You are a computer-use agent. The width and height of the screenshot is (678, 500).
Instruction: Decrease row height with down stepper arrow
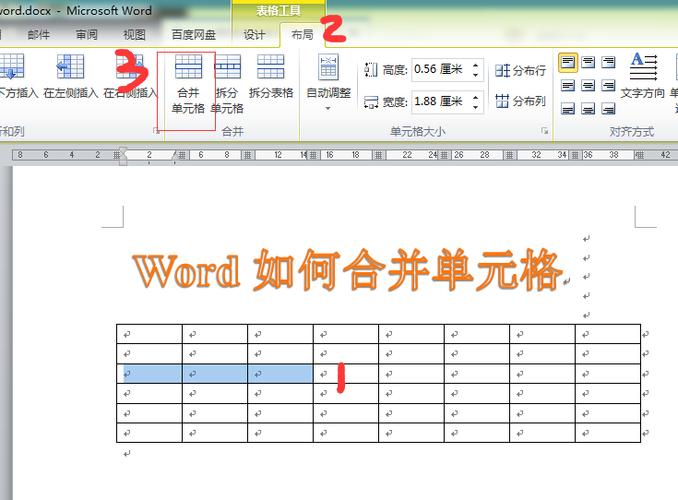point(476,75)
